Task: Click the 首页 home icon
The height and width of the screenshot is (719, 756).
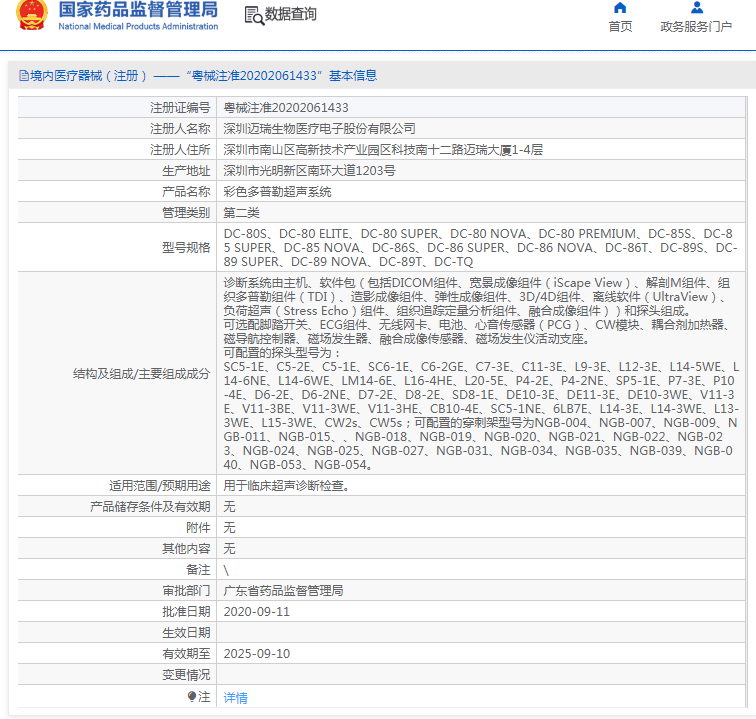Action: pyautogui.click(x=620, y=8)
